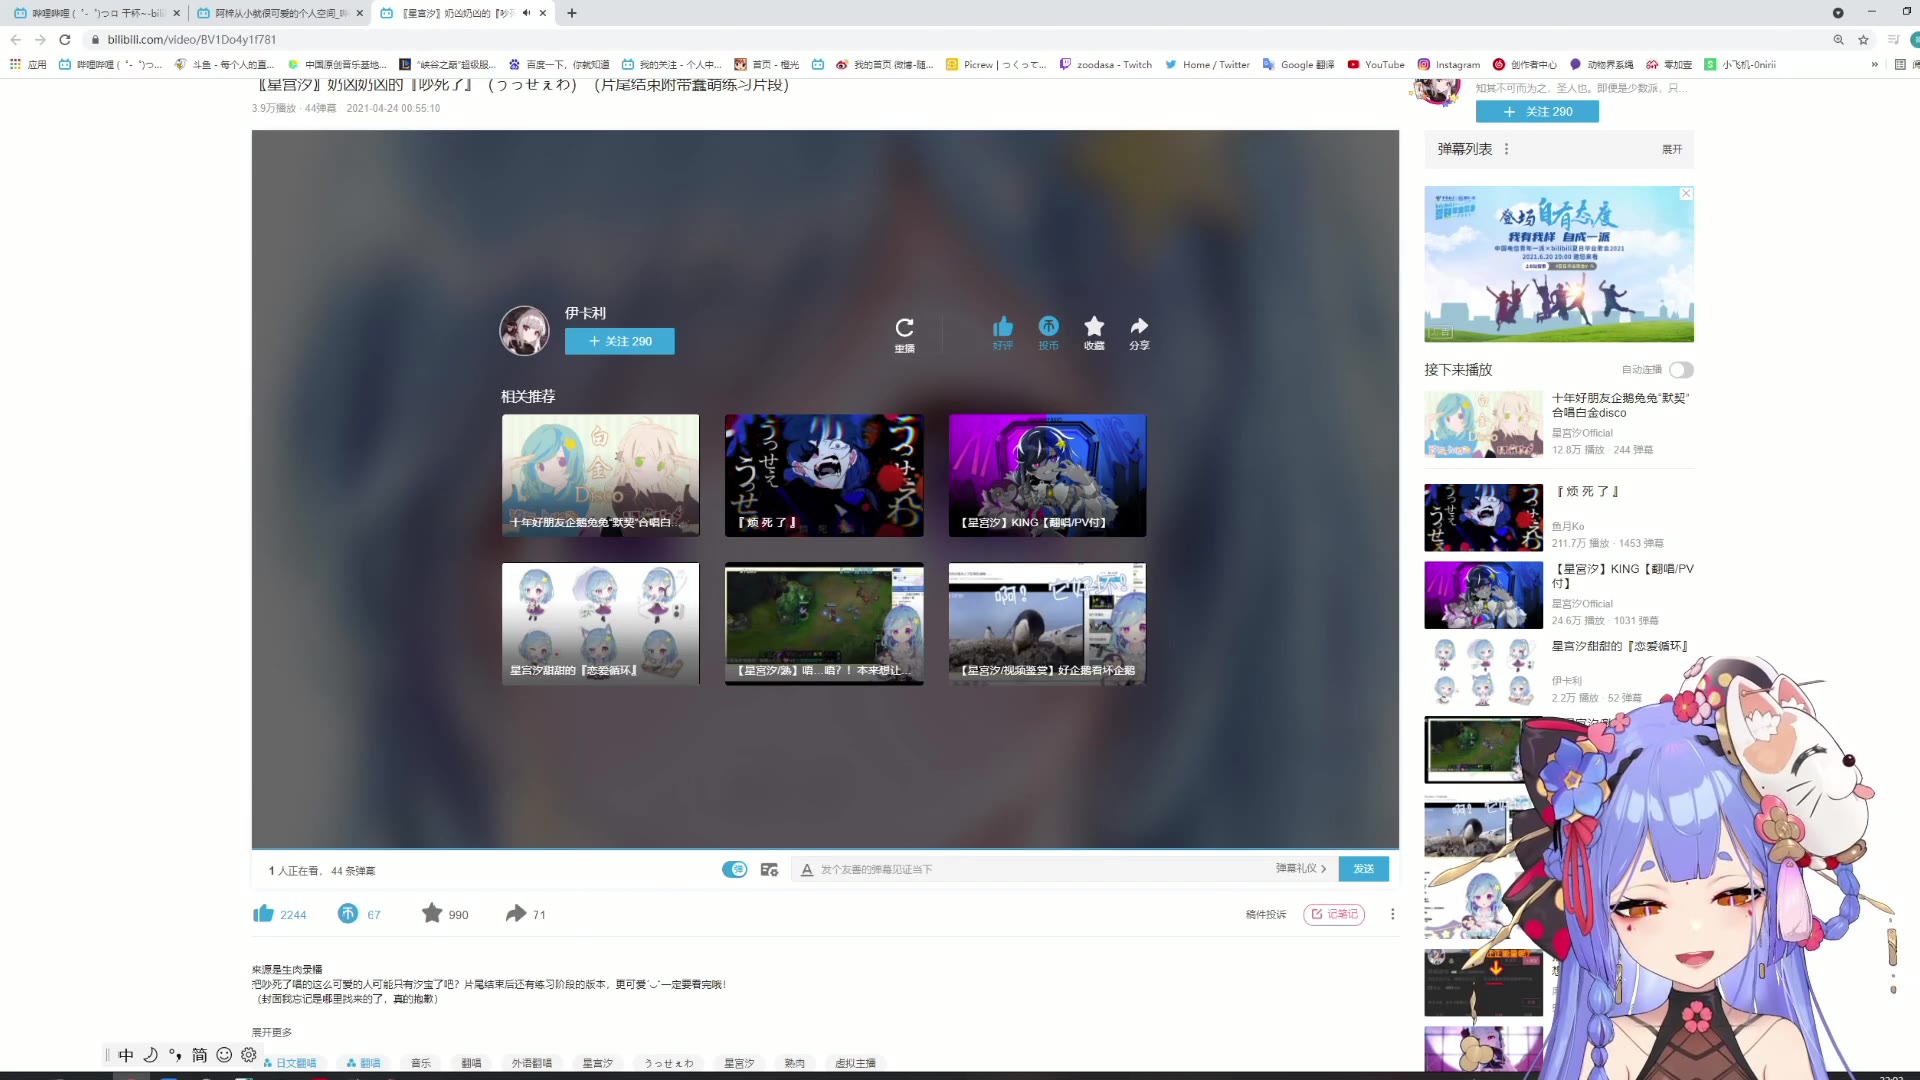Click the share arrow below the player

pyautogui.click(x=516, y=913)
